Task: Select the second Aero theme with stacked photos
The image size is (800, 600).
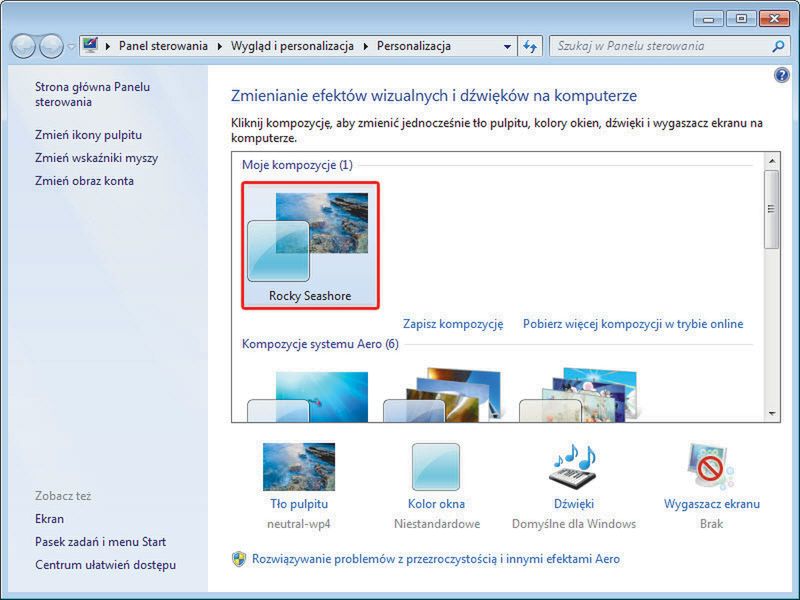Action: [x=443, y=395]
